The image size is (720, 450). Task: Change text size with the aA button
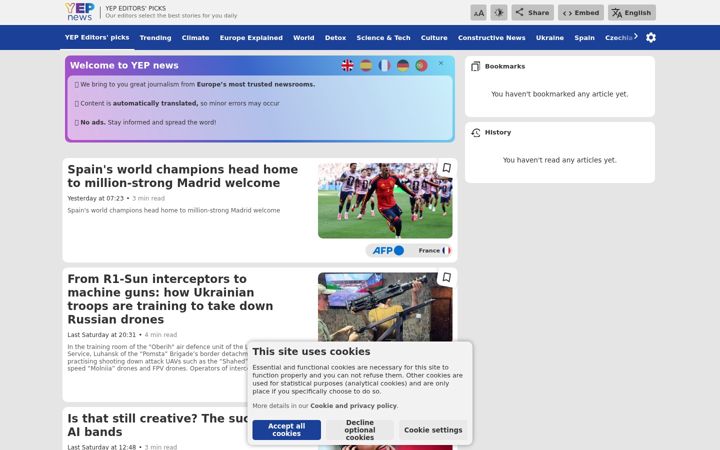point(478,13)
